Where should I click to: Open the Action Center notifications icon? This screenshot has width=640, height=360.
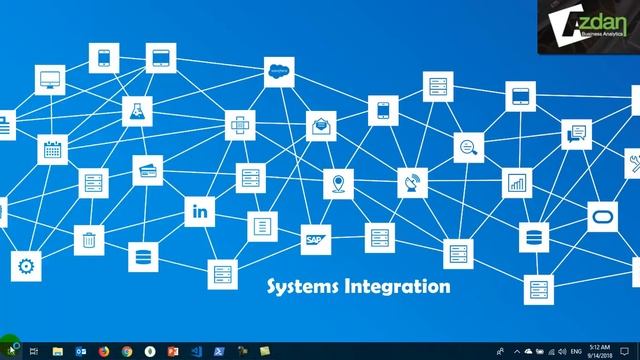pos(624,351)
